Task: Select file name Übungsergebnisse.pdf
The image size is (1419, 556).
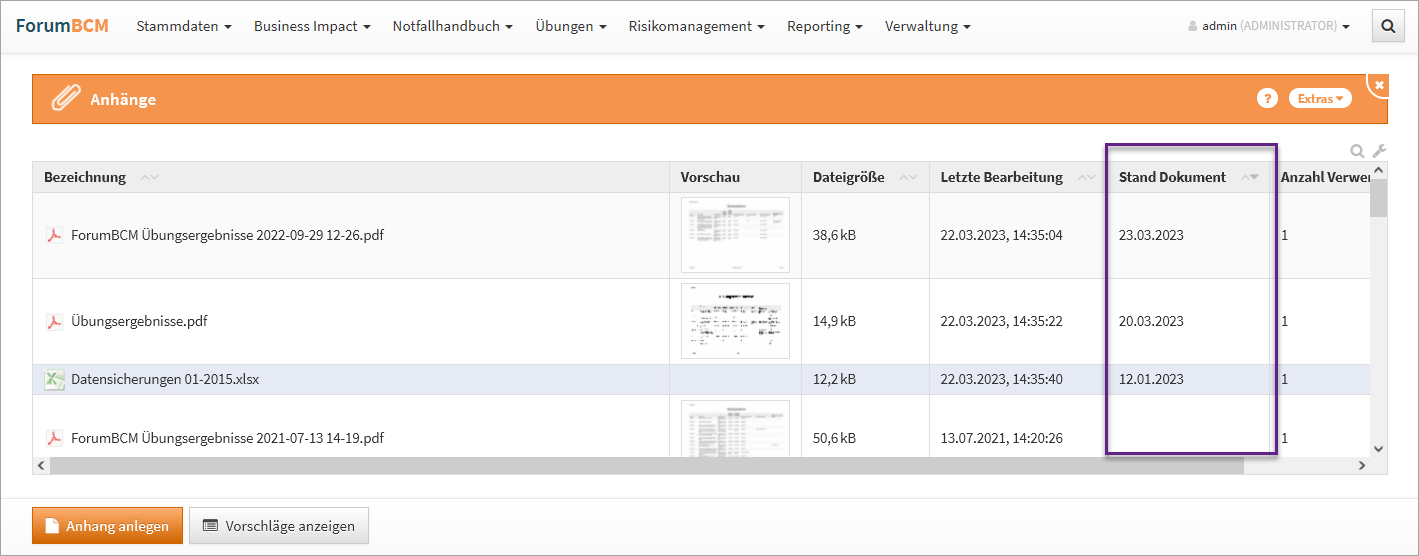Action: pos(140,322)
